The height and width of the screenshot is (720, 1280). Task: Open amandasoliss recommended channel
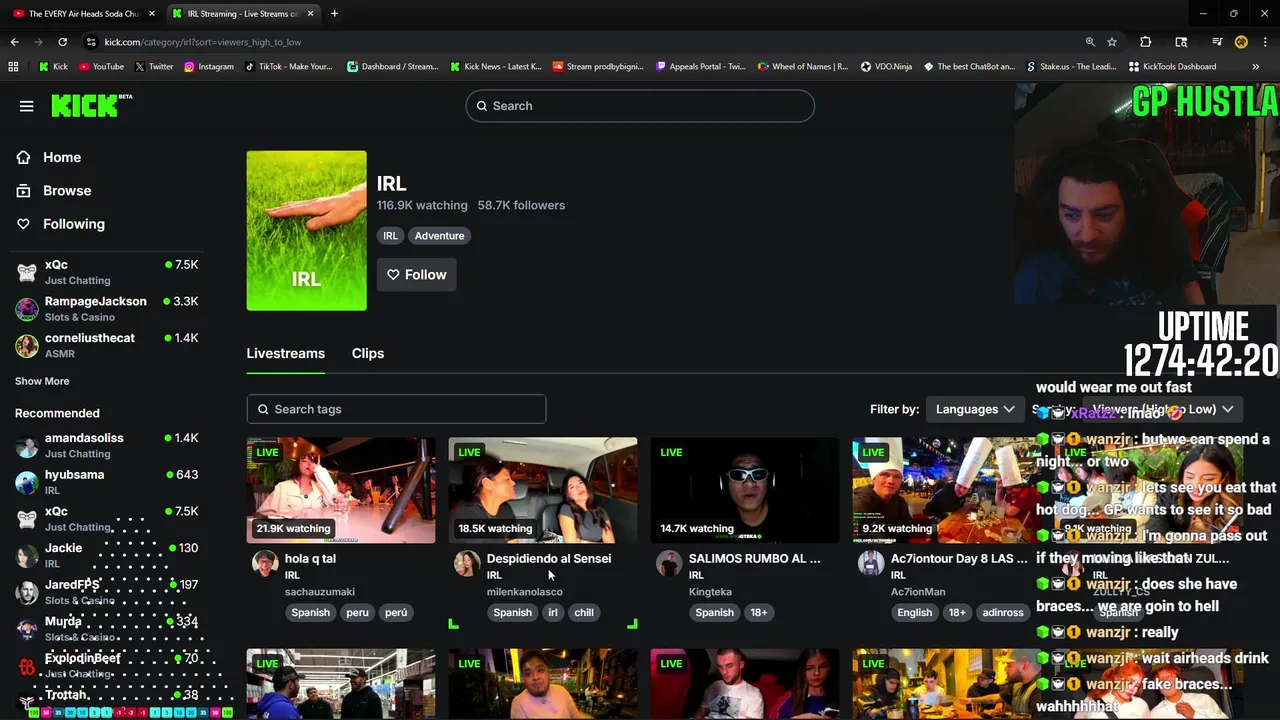(x=107, y=445)
